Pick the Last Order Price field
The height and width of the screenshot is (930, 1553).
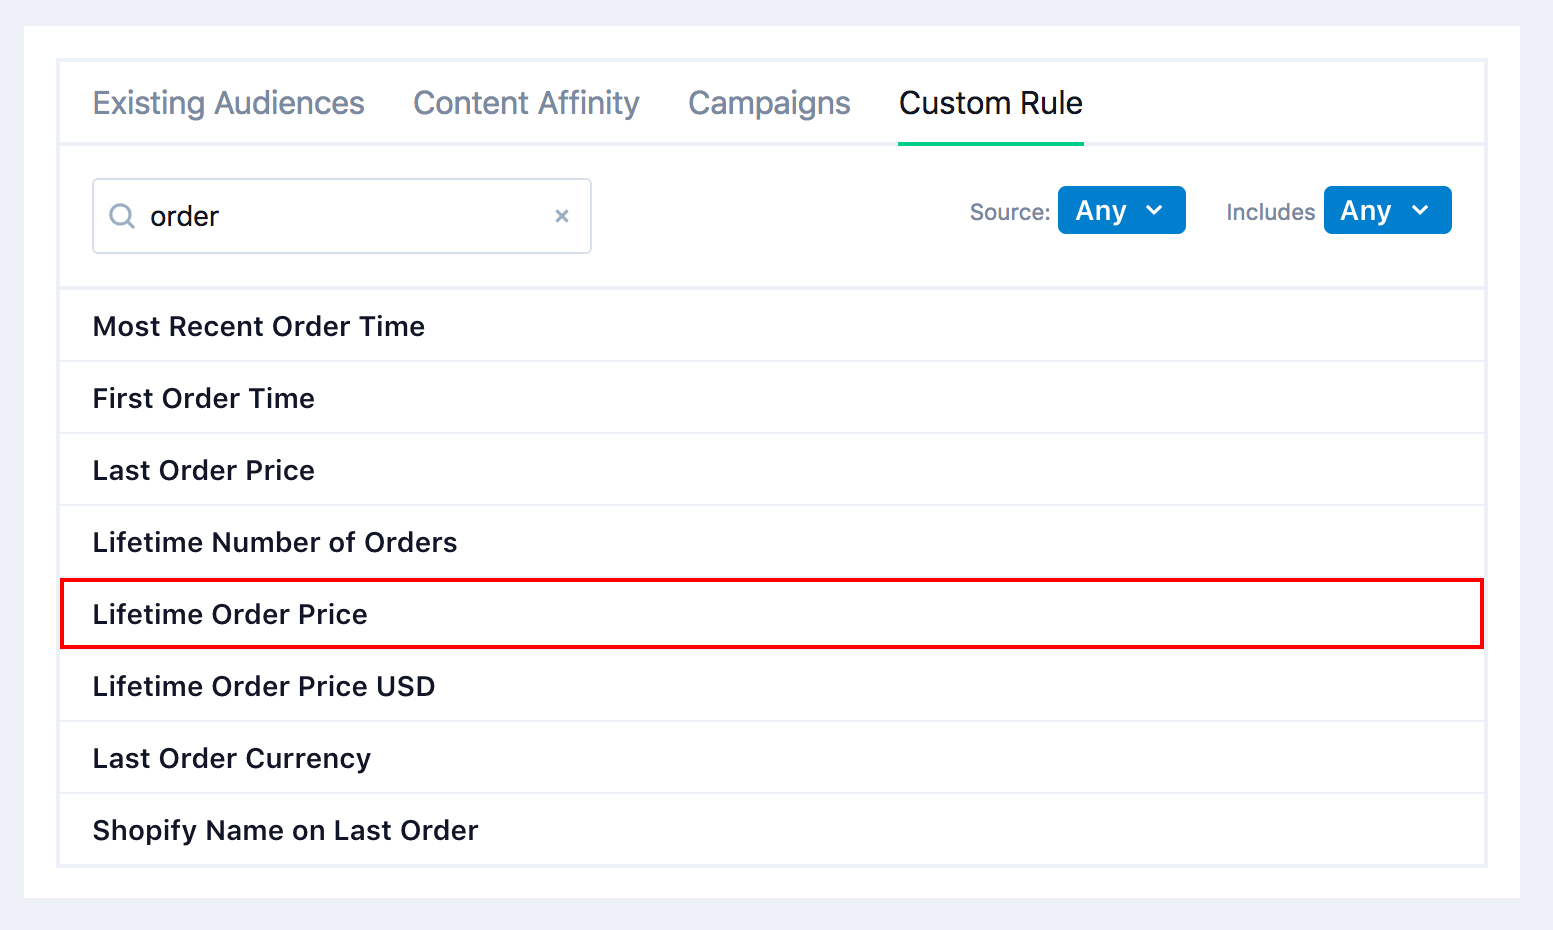(x=204, y=470)
